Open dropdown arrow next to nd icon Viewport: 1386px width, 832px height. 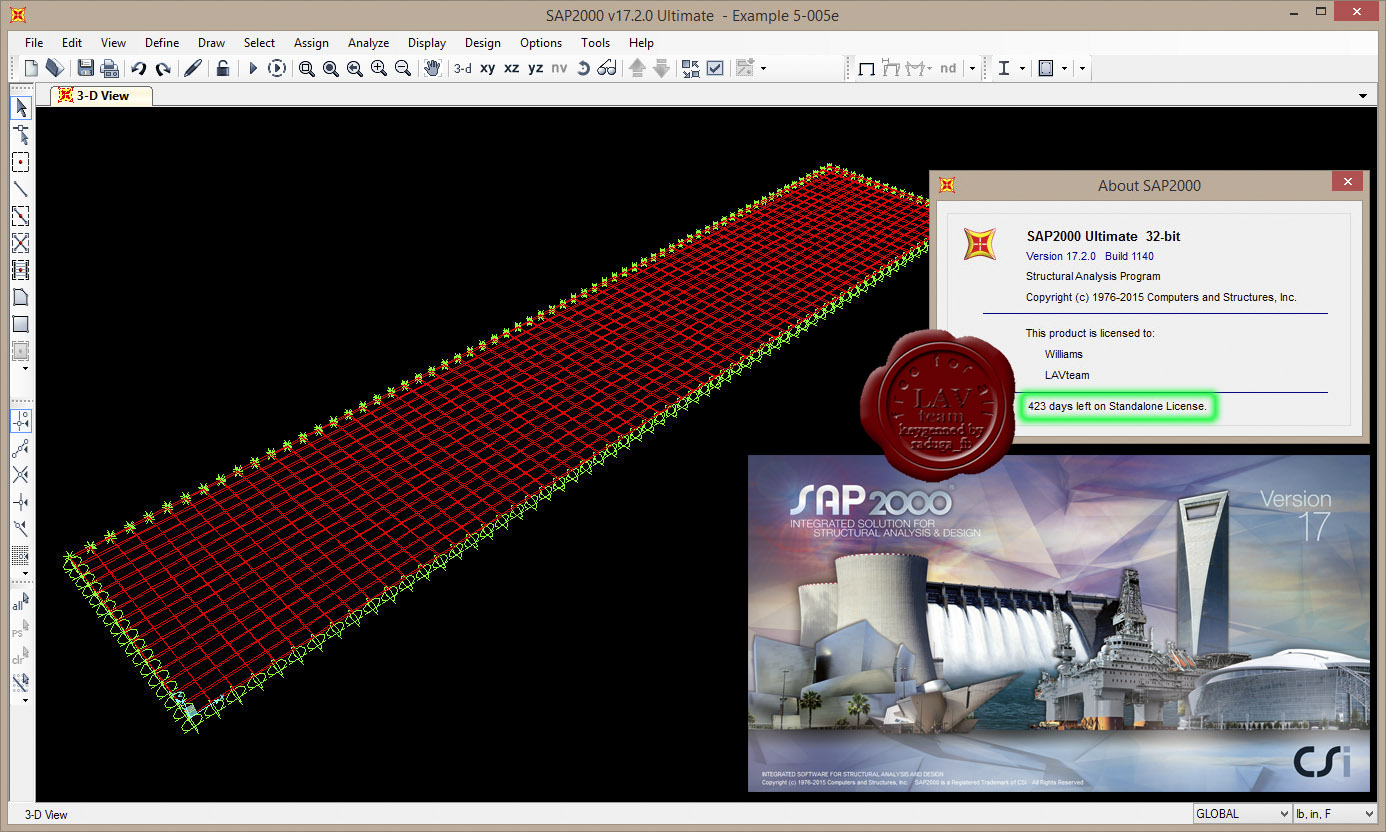coord(972,69)
